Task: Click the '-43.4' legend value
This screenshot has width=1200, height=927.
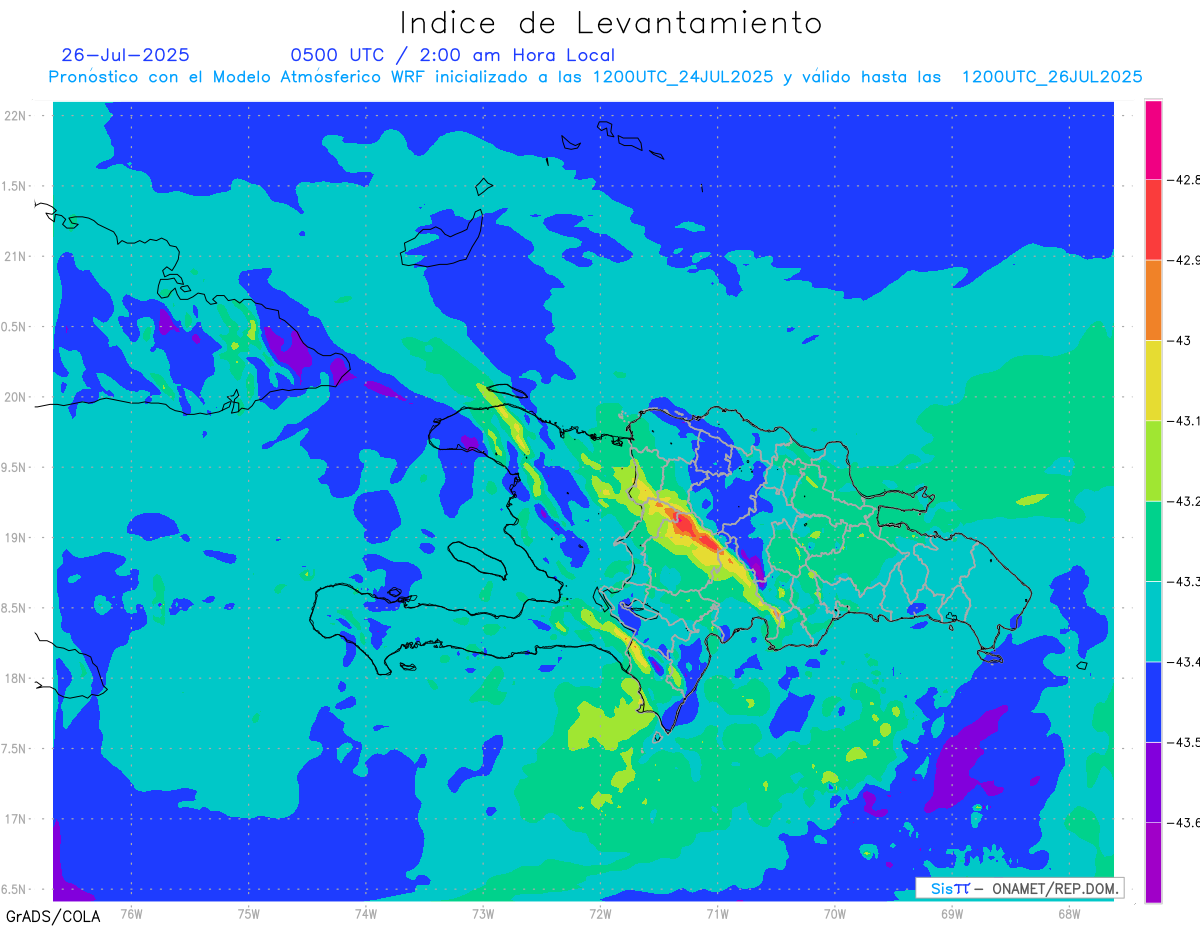Action: click(1185, 661)
